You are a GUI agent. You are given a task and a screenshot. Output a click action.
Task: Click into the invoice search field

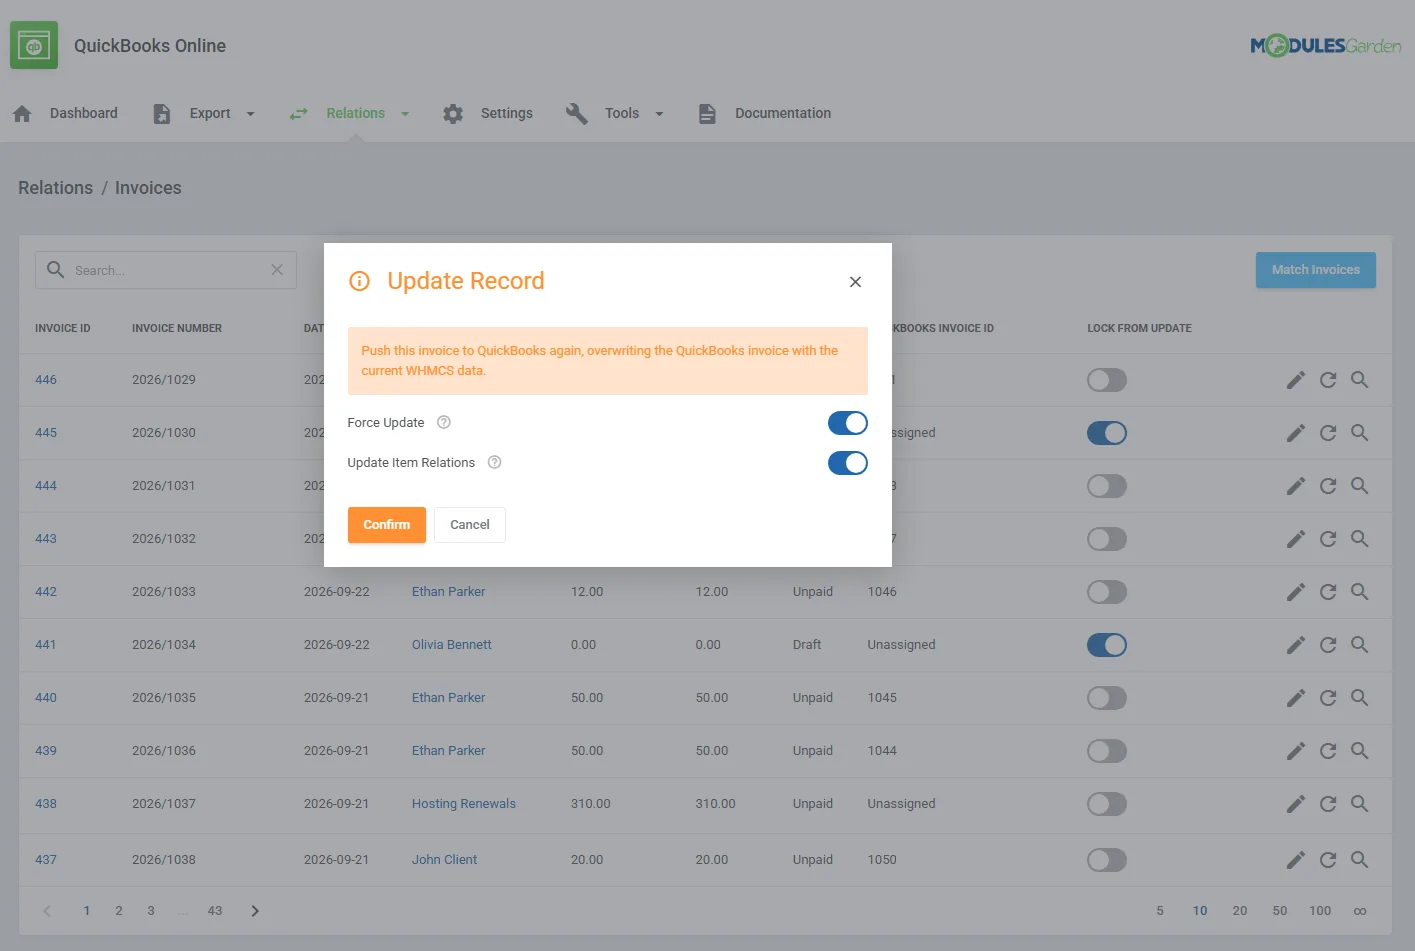click(x=166, y=270)
